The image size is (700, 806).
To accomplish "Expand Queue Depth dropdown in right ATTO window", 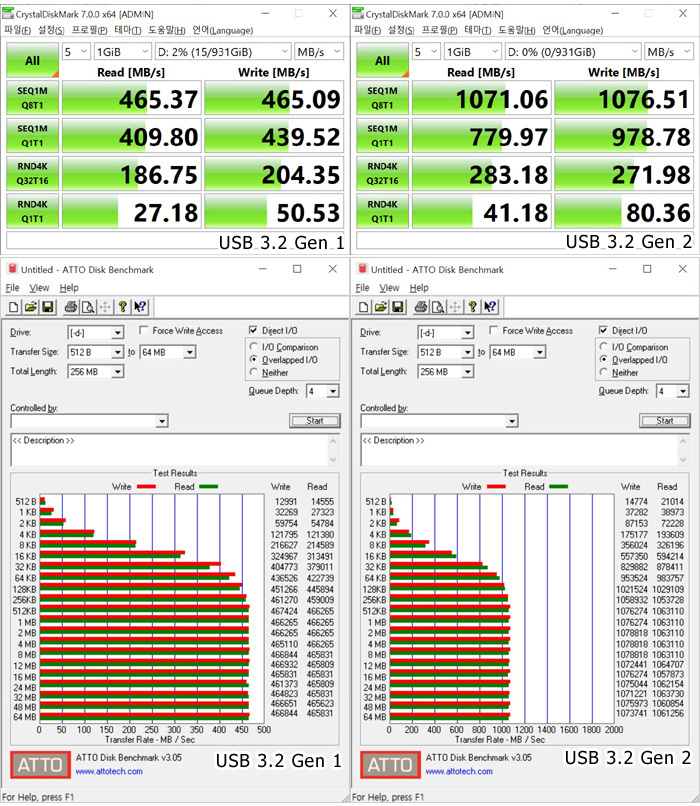I will point(683,392).
